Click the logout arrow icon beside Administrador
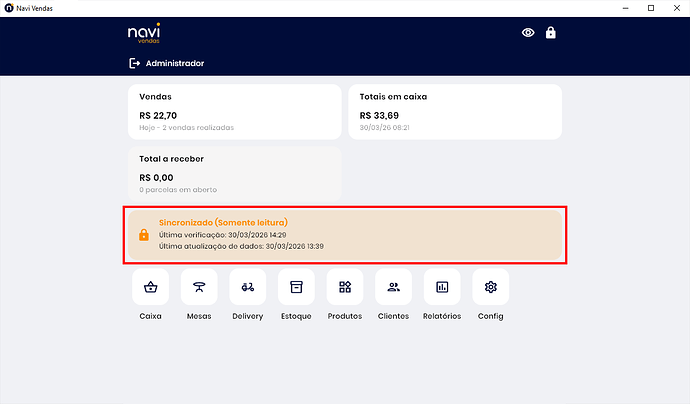 (134, 63)
